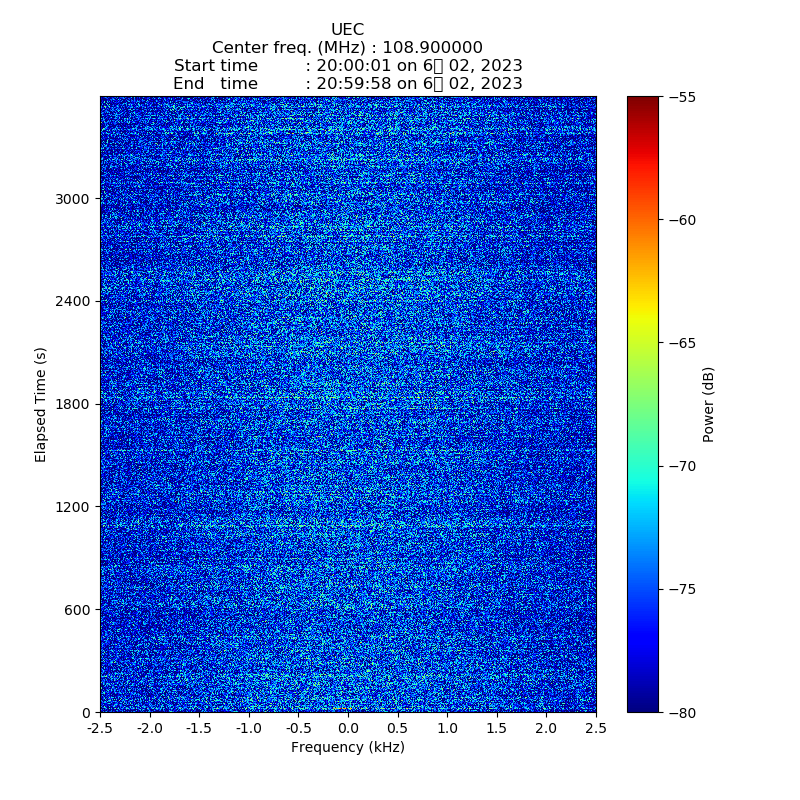The image size is (800, 800).
Task: Click the positive 2.5 frequency tick label
Action: [596, 728]
